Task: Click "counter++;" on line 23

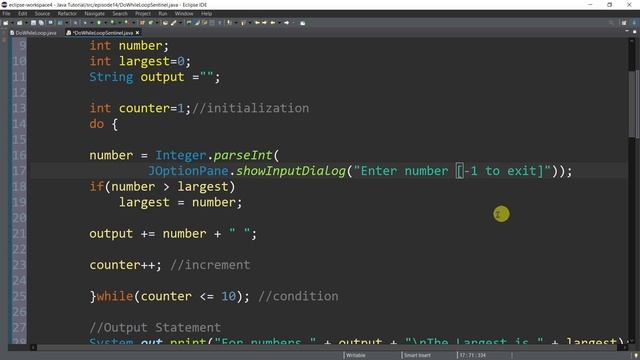Action: [x=126, y=265]
